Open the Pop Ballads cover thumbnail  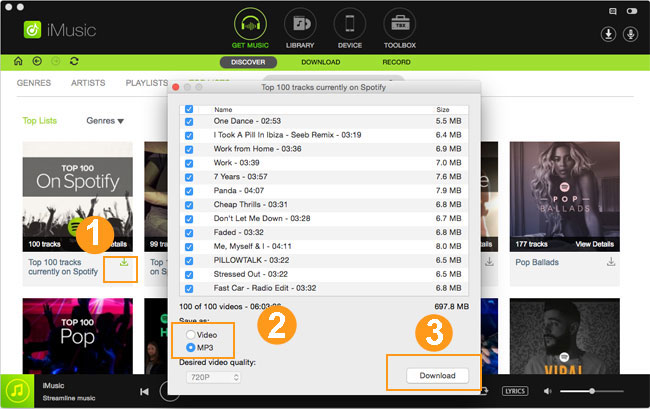pyautogui.click(x=565, y=196)
